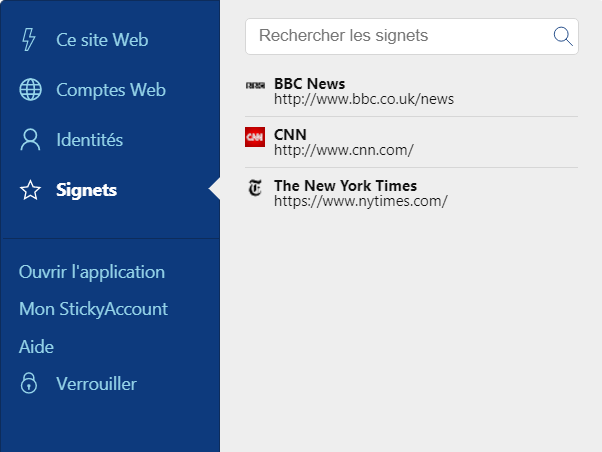
Task: Focus the Rechercher les signets field
Action: pyautogui.click(x=412, y=36)
